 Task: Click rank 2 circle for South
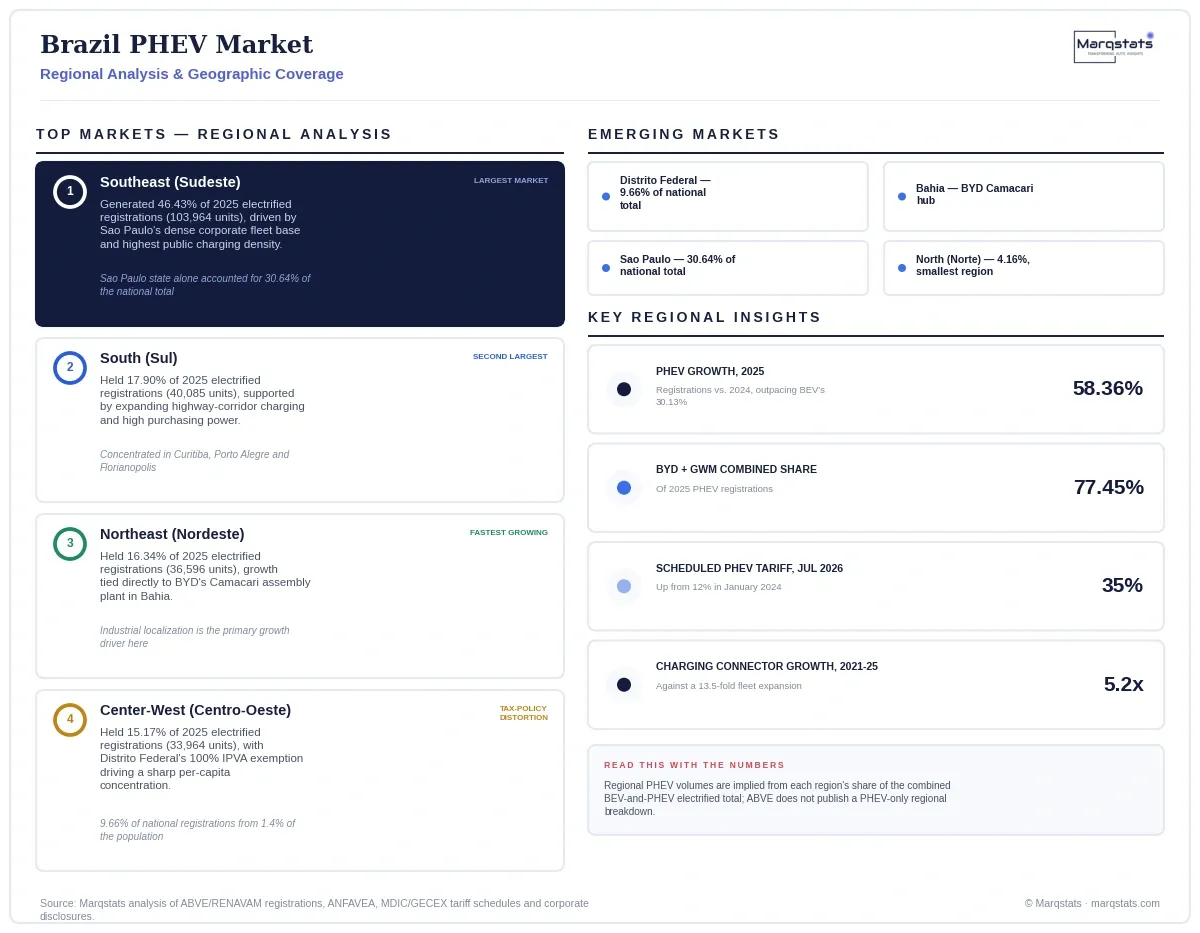point(70,368)
